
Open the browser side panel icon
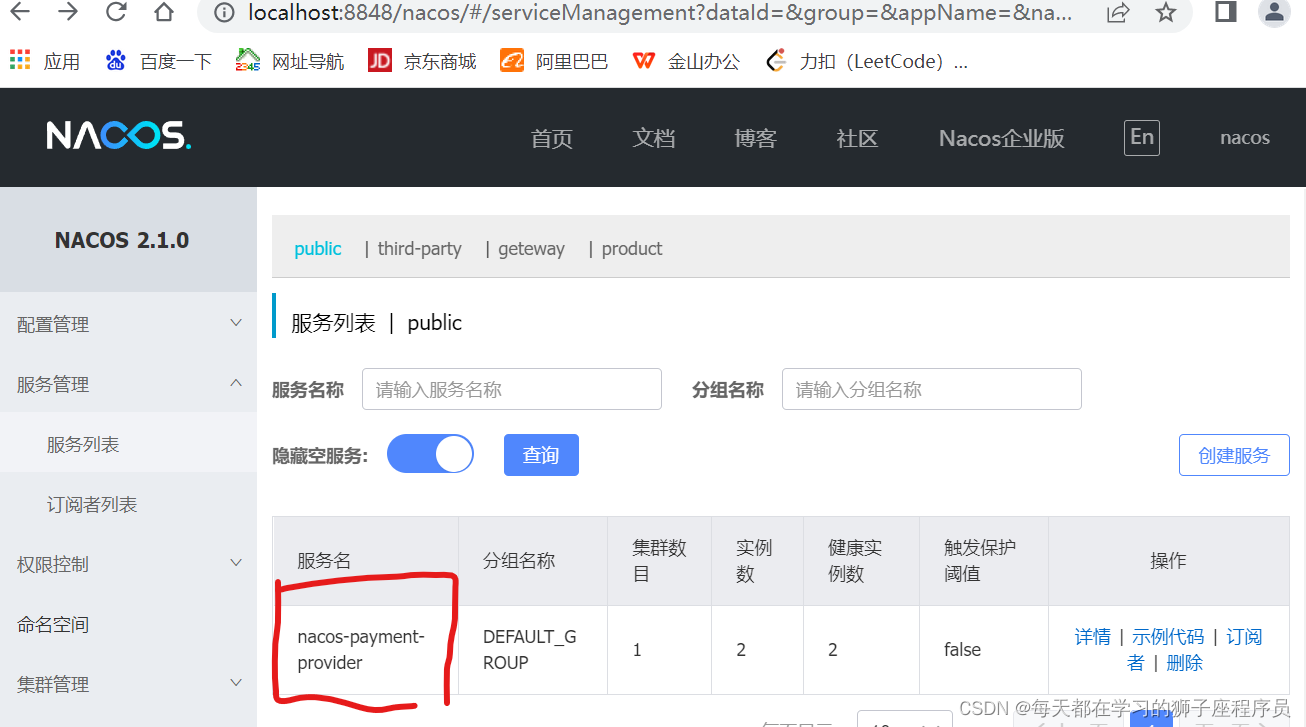pyautogui.click(x=1226, y=12)
